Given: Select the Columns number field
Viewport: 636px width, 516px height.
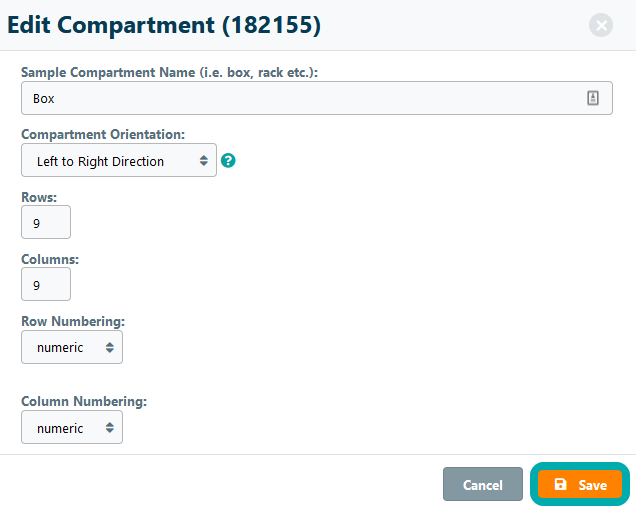Looking at the screenshot, I should pos(46,285).
